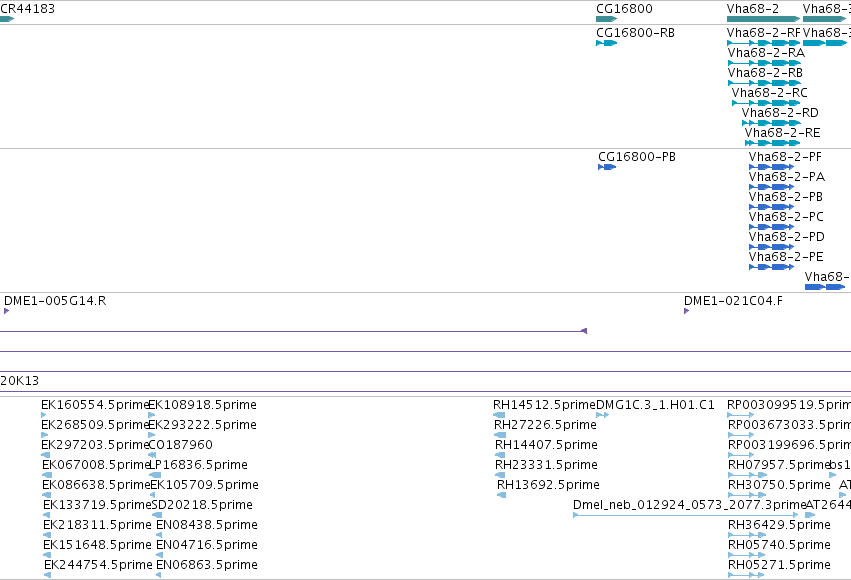The image size is (851, 580).
Task: Select RH14512.5prime EST
Action: (499, 415)
